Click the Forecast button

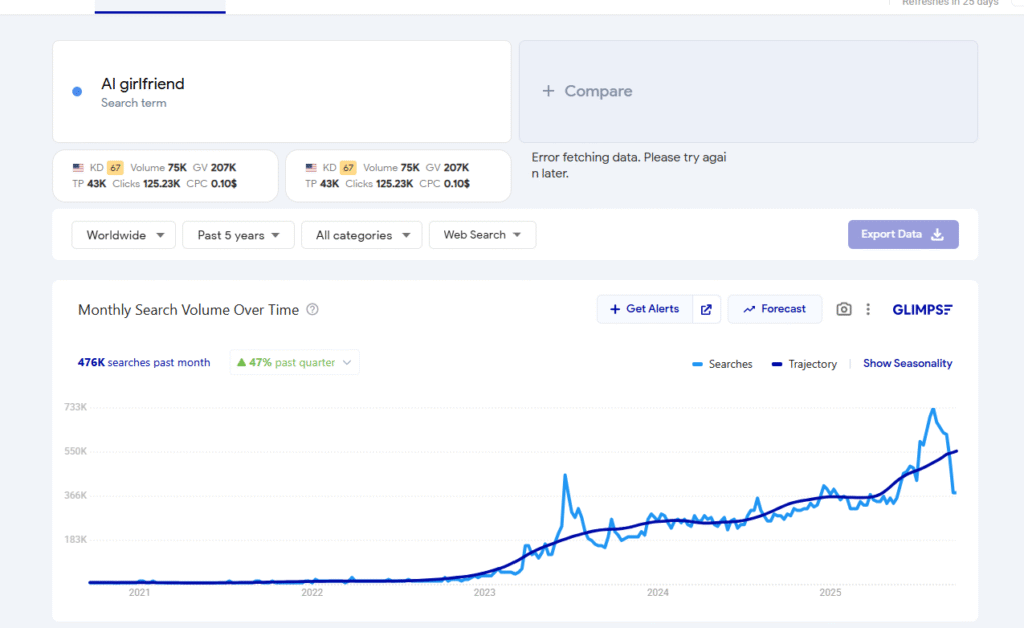click(774, 310)
